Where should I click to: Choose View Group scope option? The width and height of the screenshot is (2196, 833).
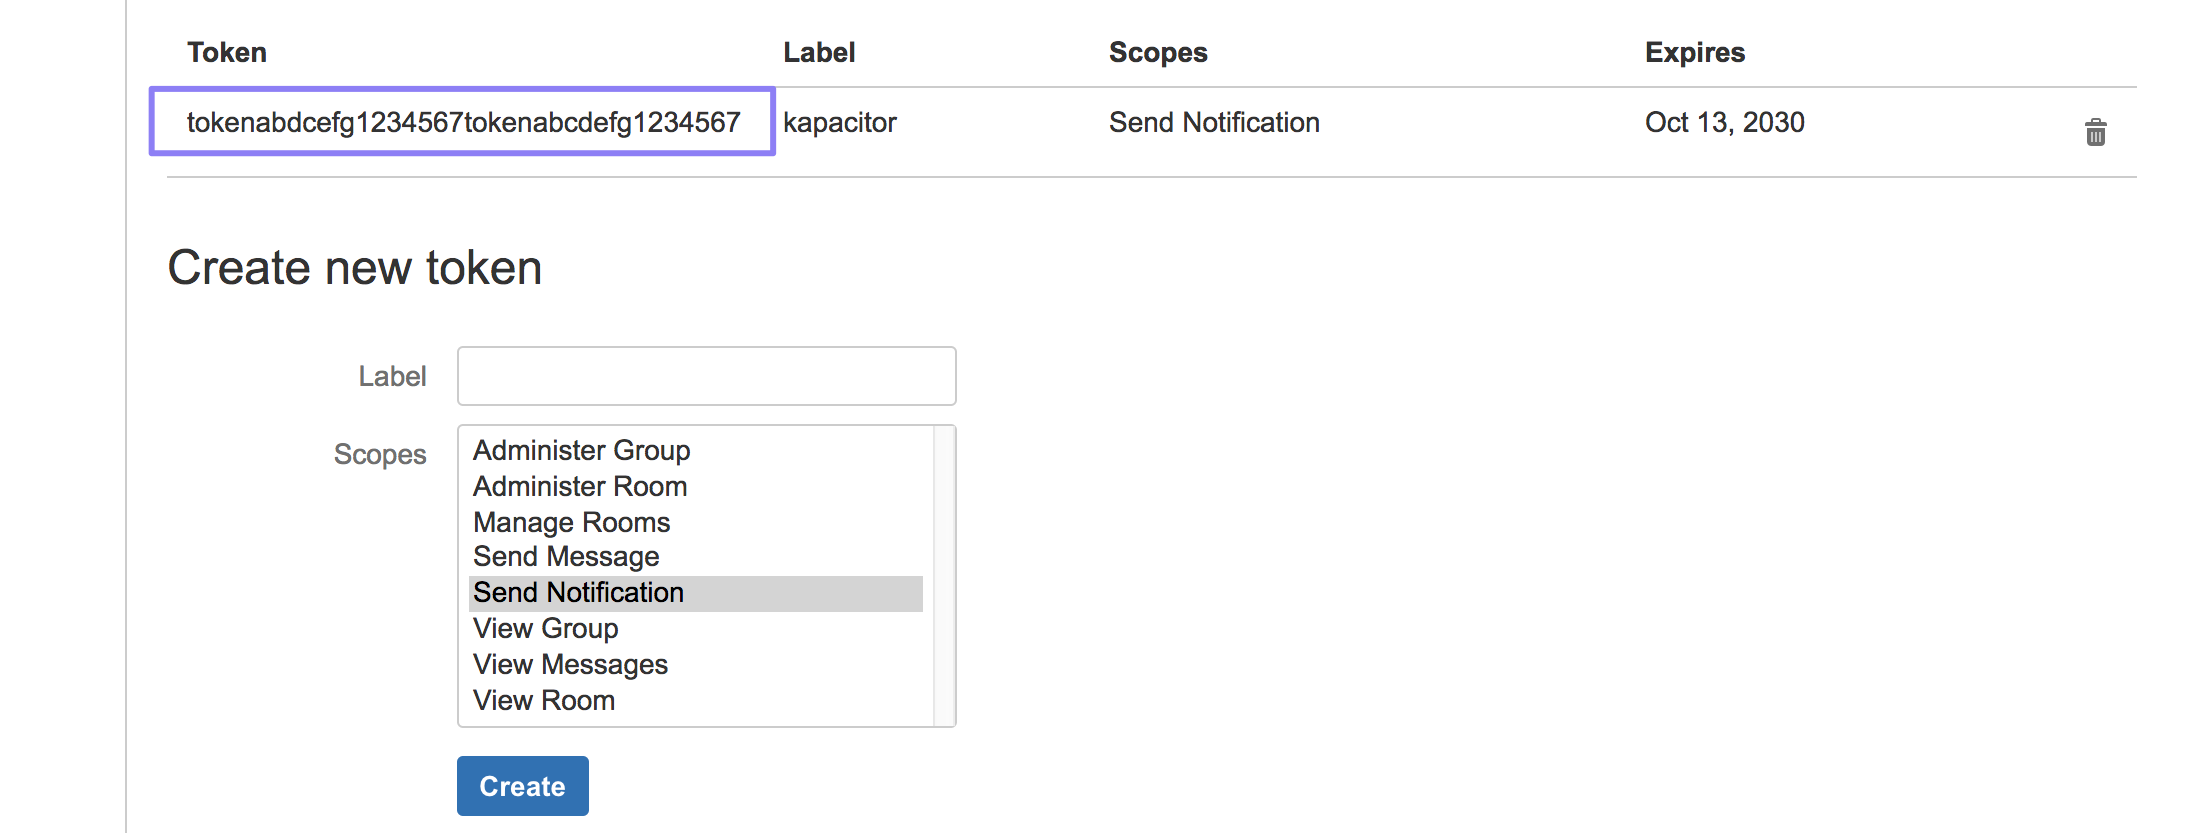545,628
